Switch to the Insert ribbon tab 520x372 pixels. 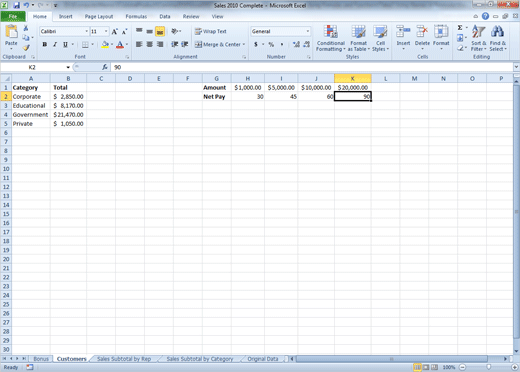click(x=66, y=16)
